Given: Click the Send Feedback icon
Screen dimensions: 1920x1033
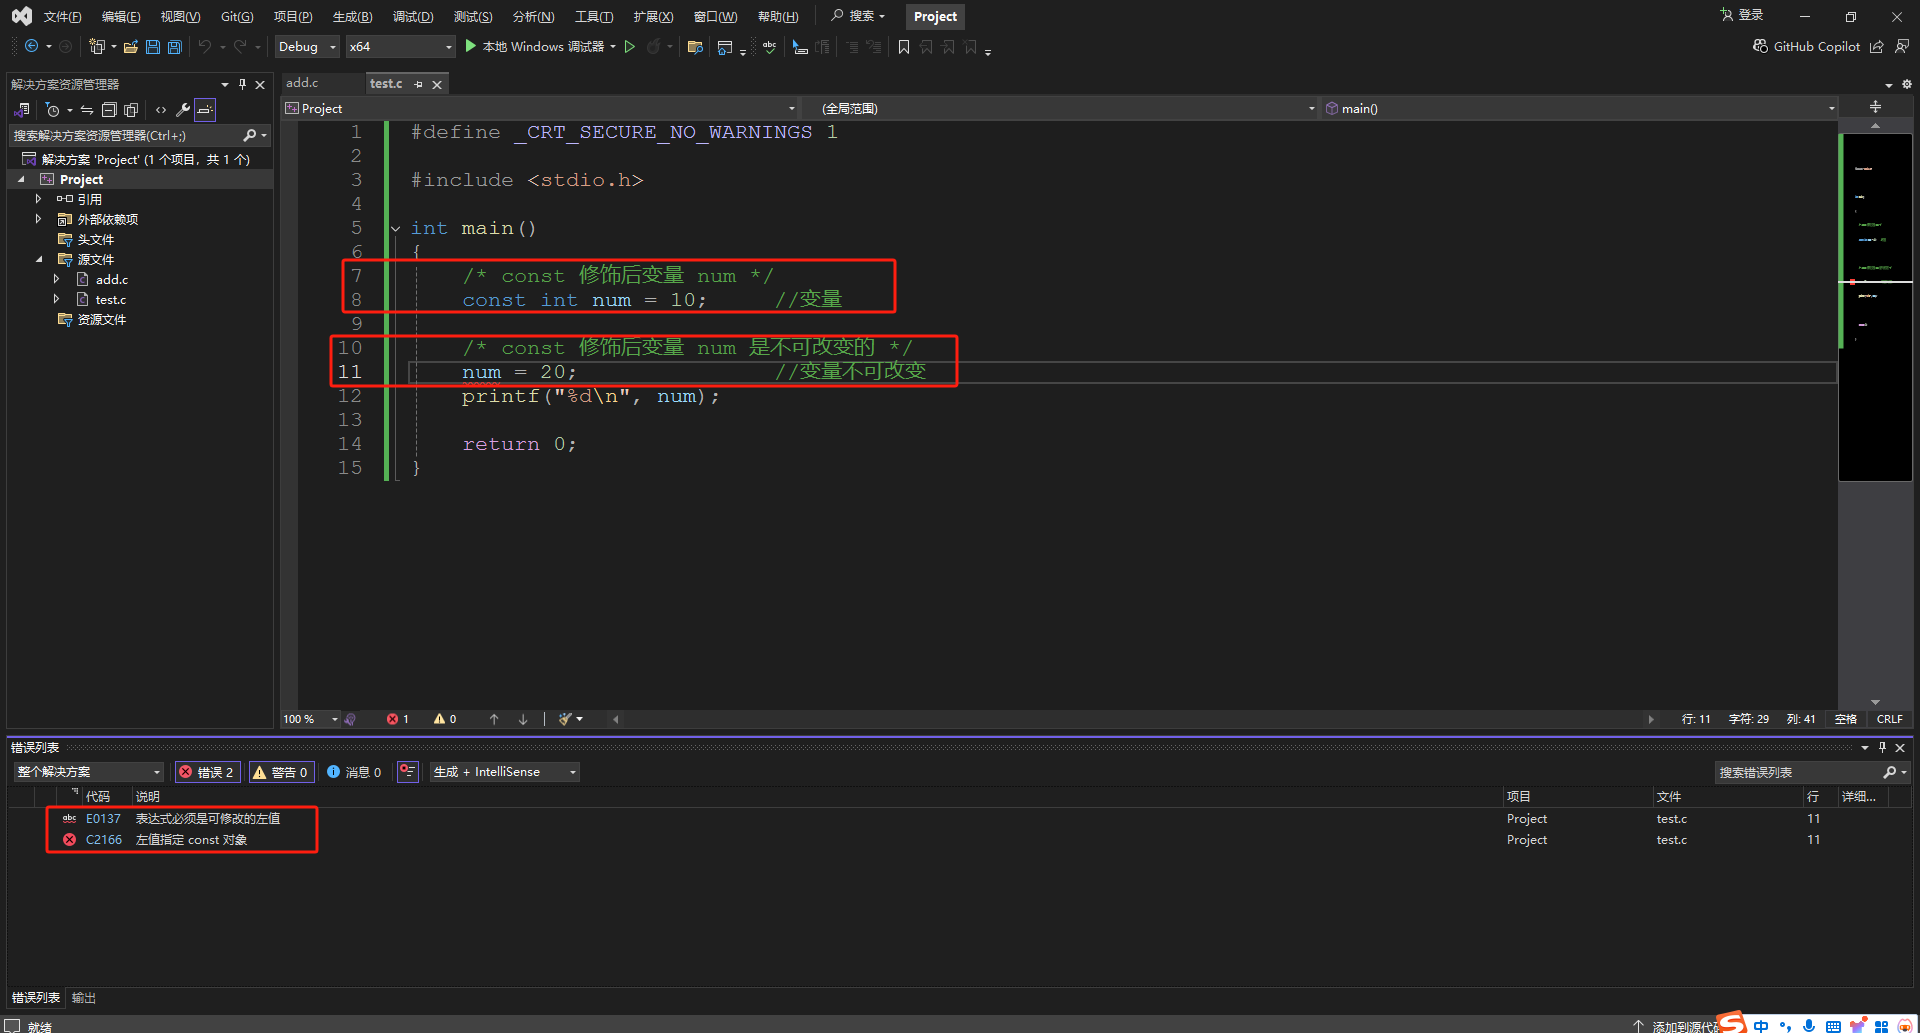Looking at the screenshot, I should 1902,47.
